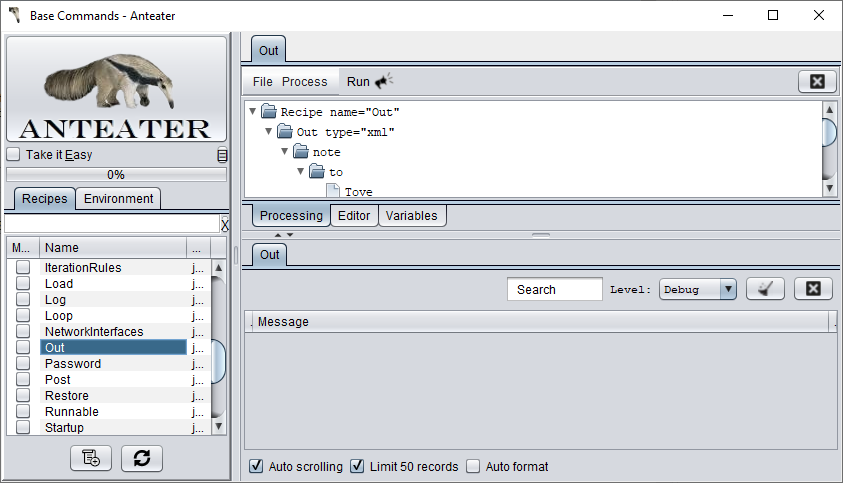Click the Recipe name="Out" folder icon
This screenshot has height=483, width=843.
[x=269, y=111]
